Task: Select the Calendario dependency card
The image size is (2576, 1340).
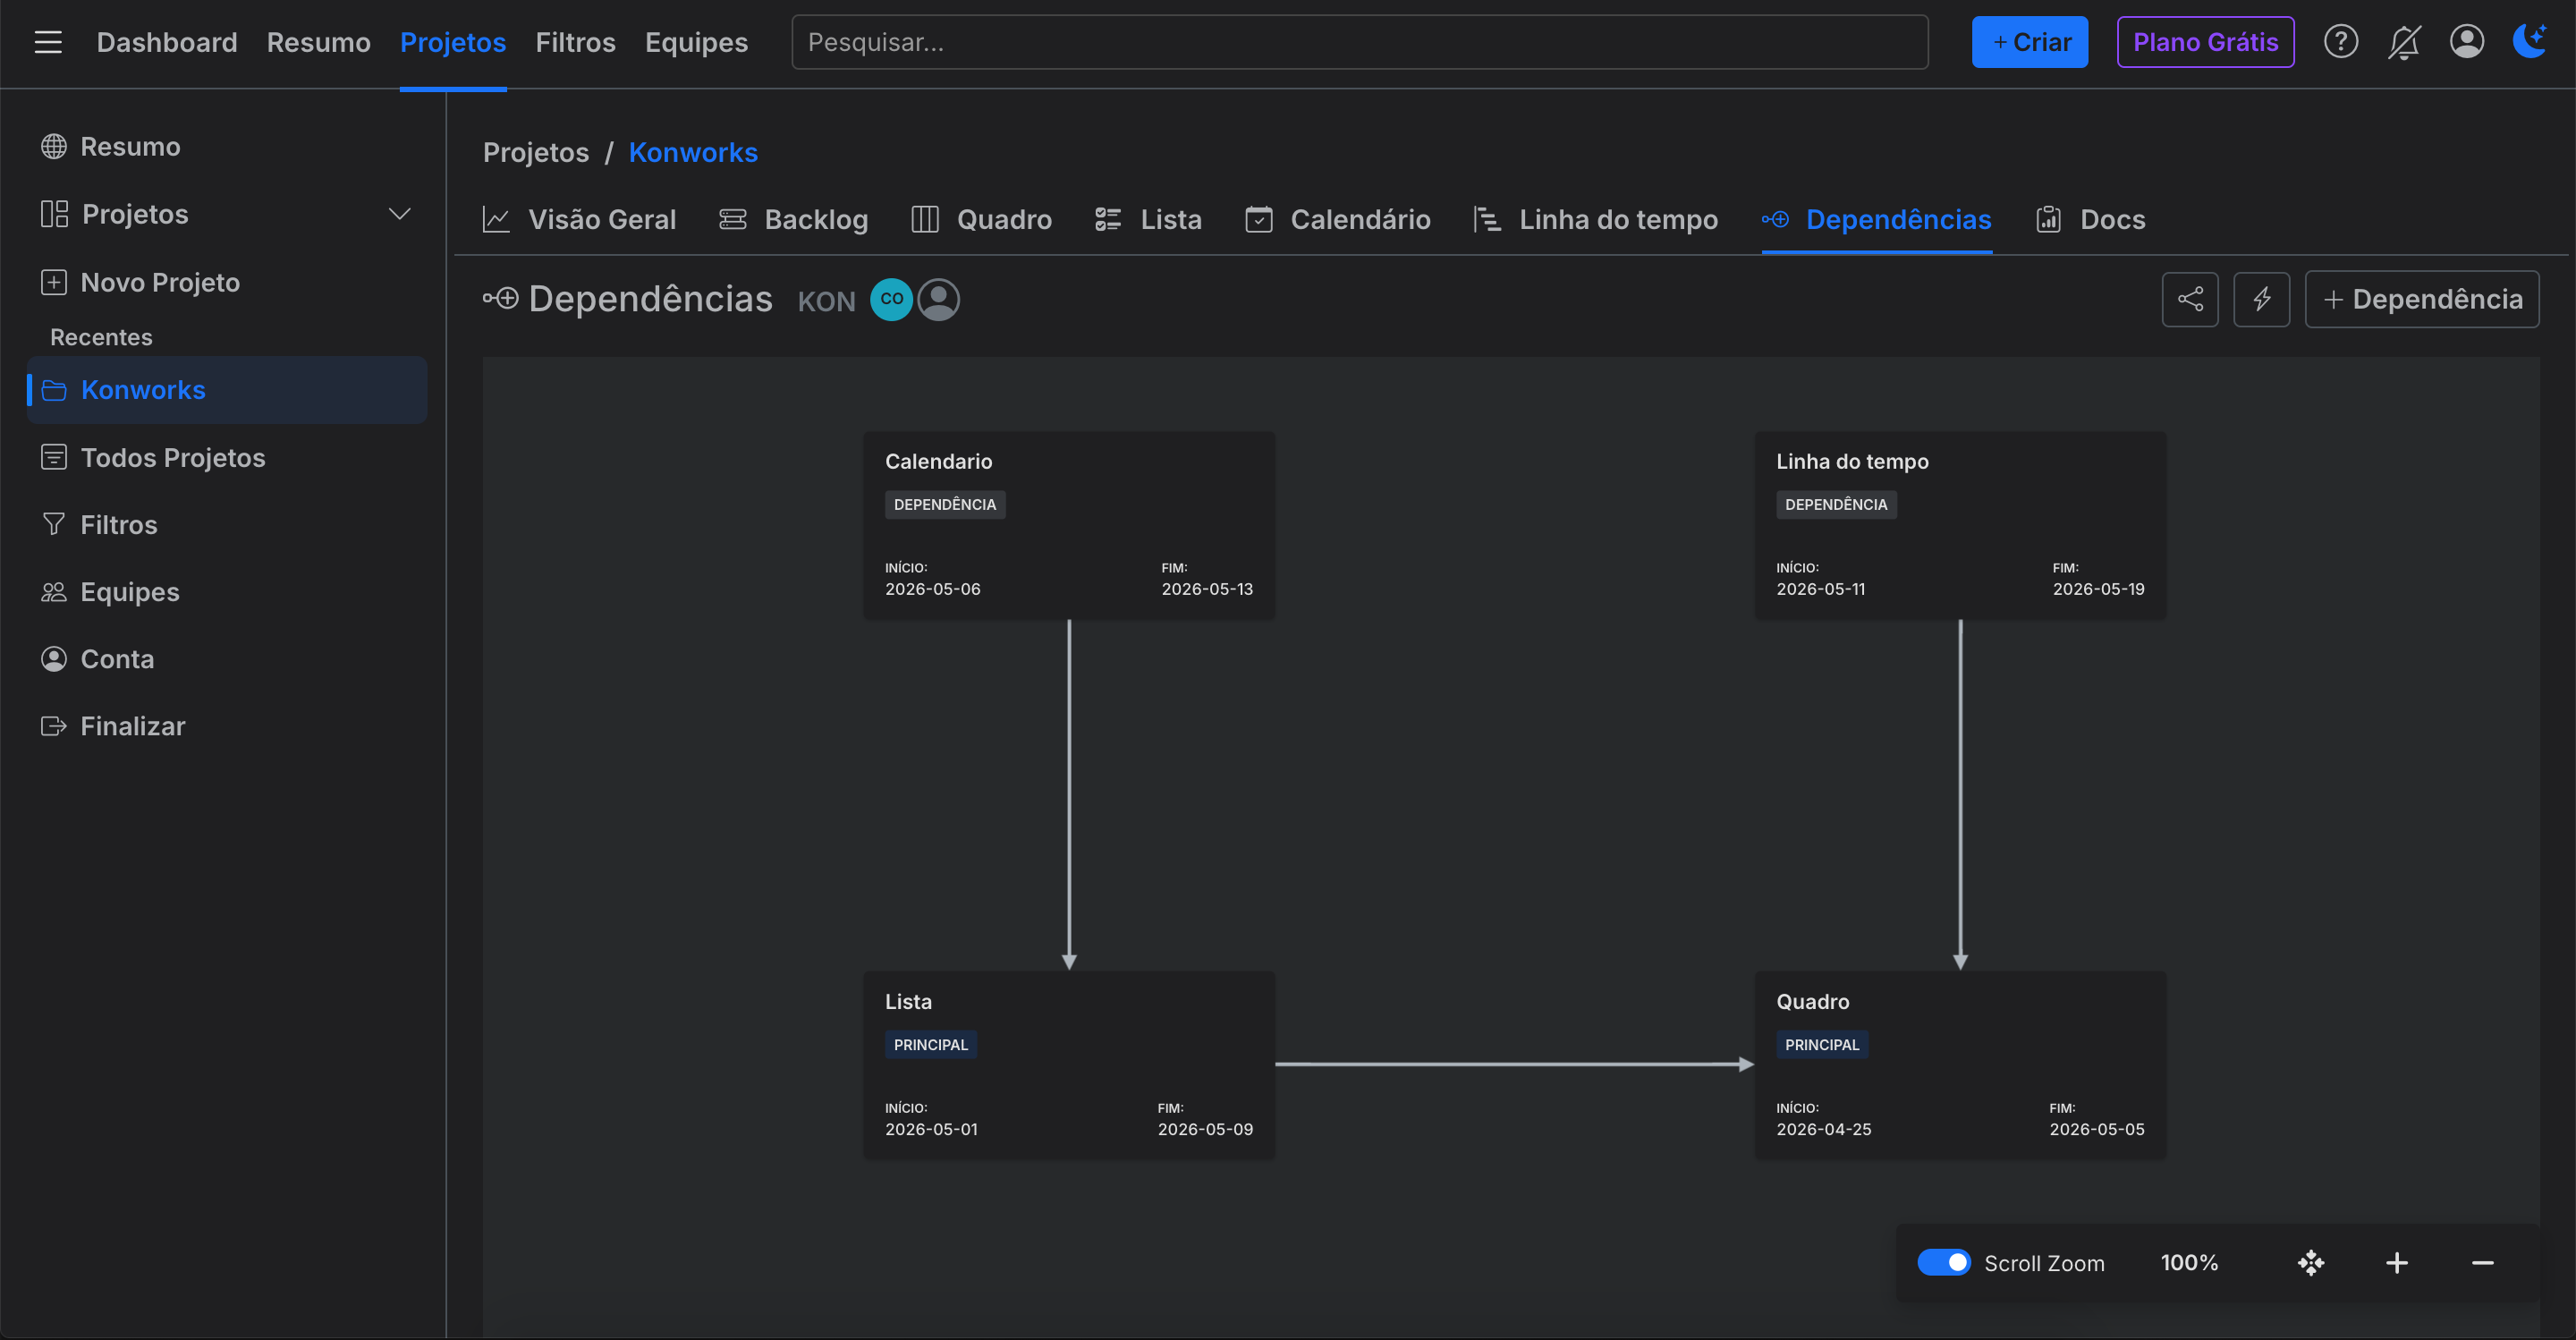Action: [x=1069, y=525]
